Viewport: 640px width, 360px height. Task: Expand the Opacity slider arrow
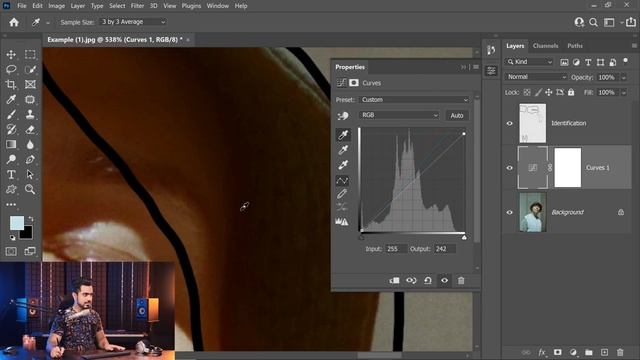624,77
